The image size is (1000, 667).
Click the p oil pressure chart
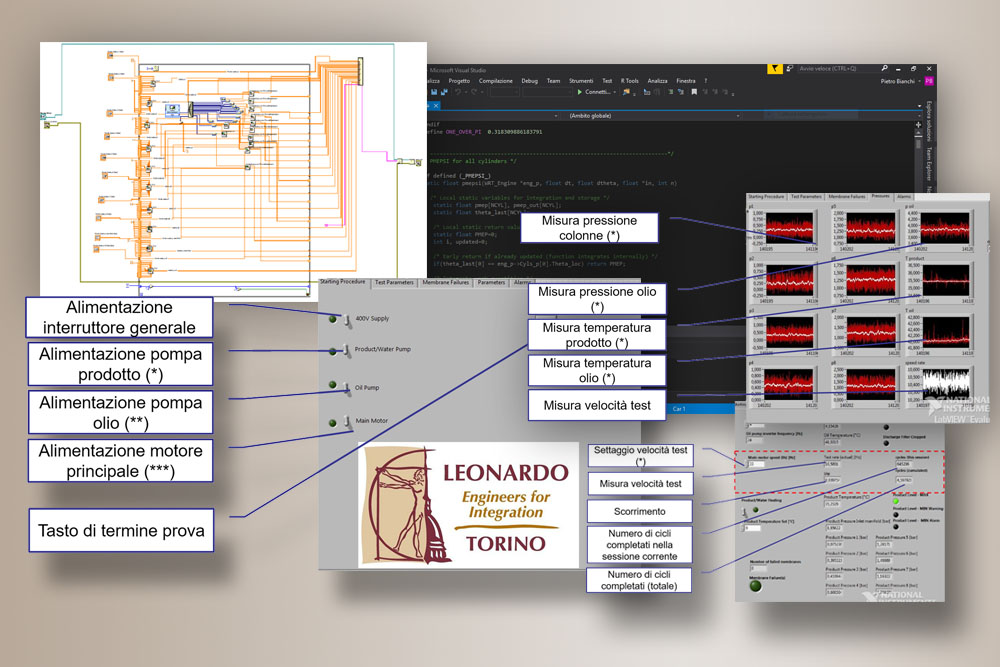(x=945, y=228)
